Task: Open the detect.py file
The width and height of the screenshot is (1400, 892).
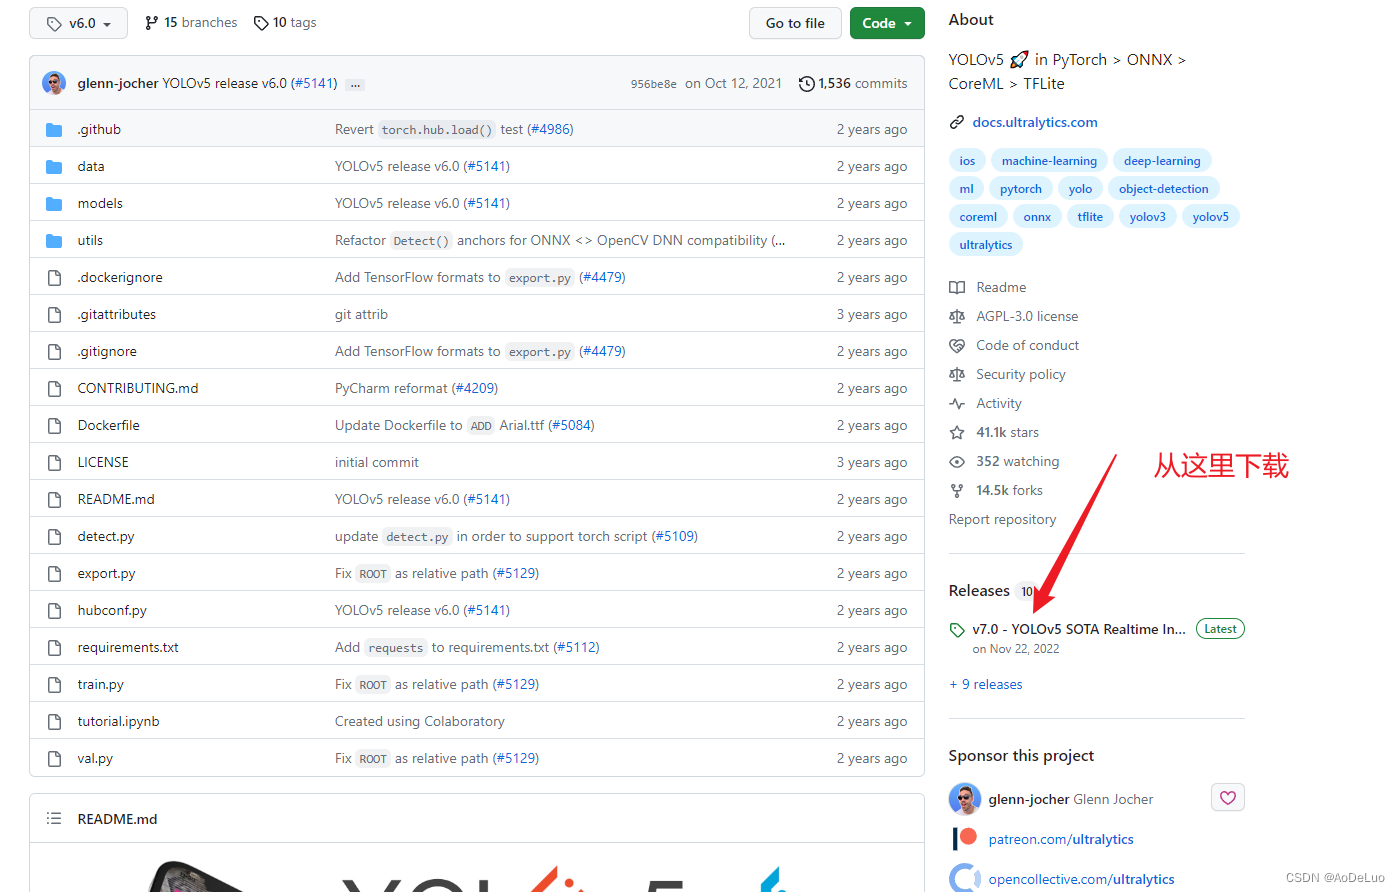Action: tap(106, 536)
